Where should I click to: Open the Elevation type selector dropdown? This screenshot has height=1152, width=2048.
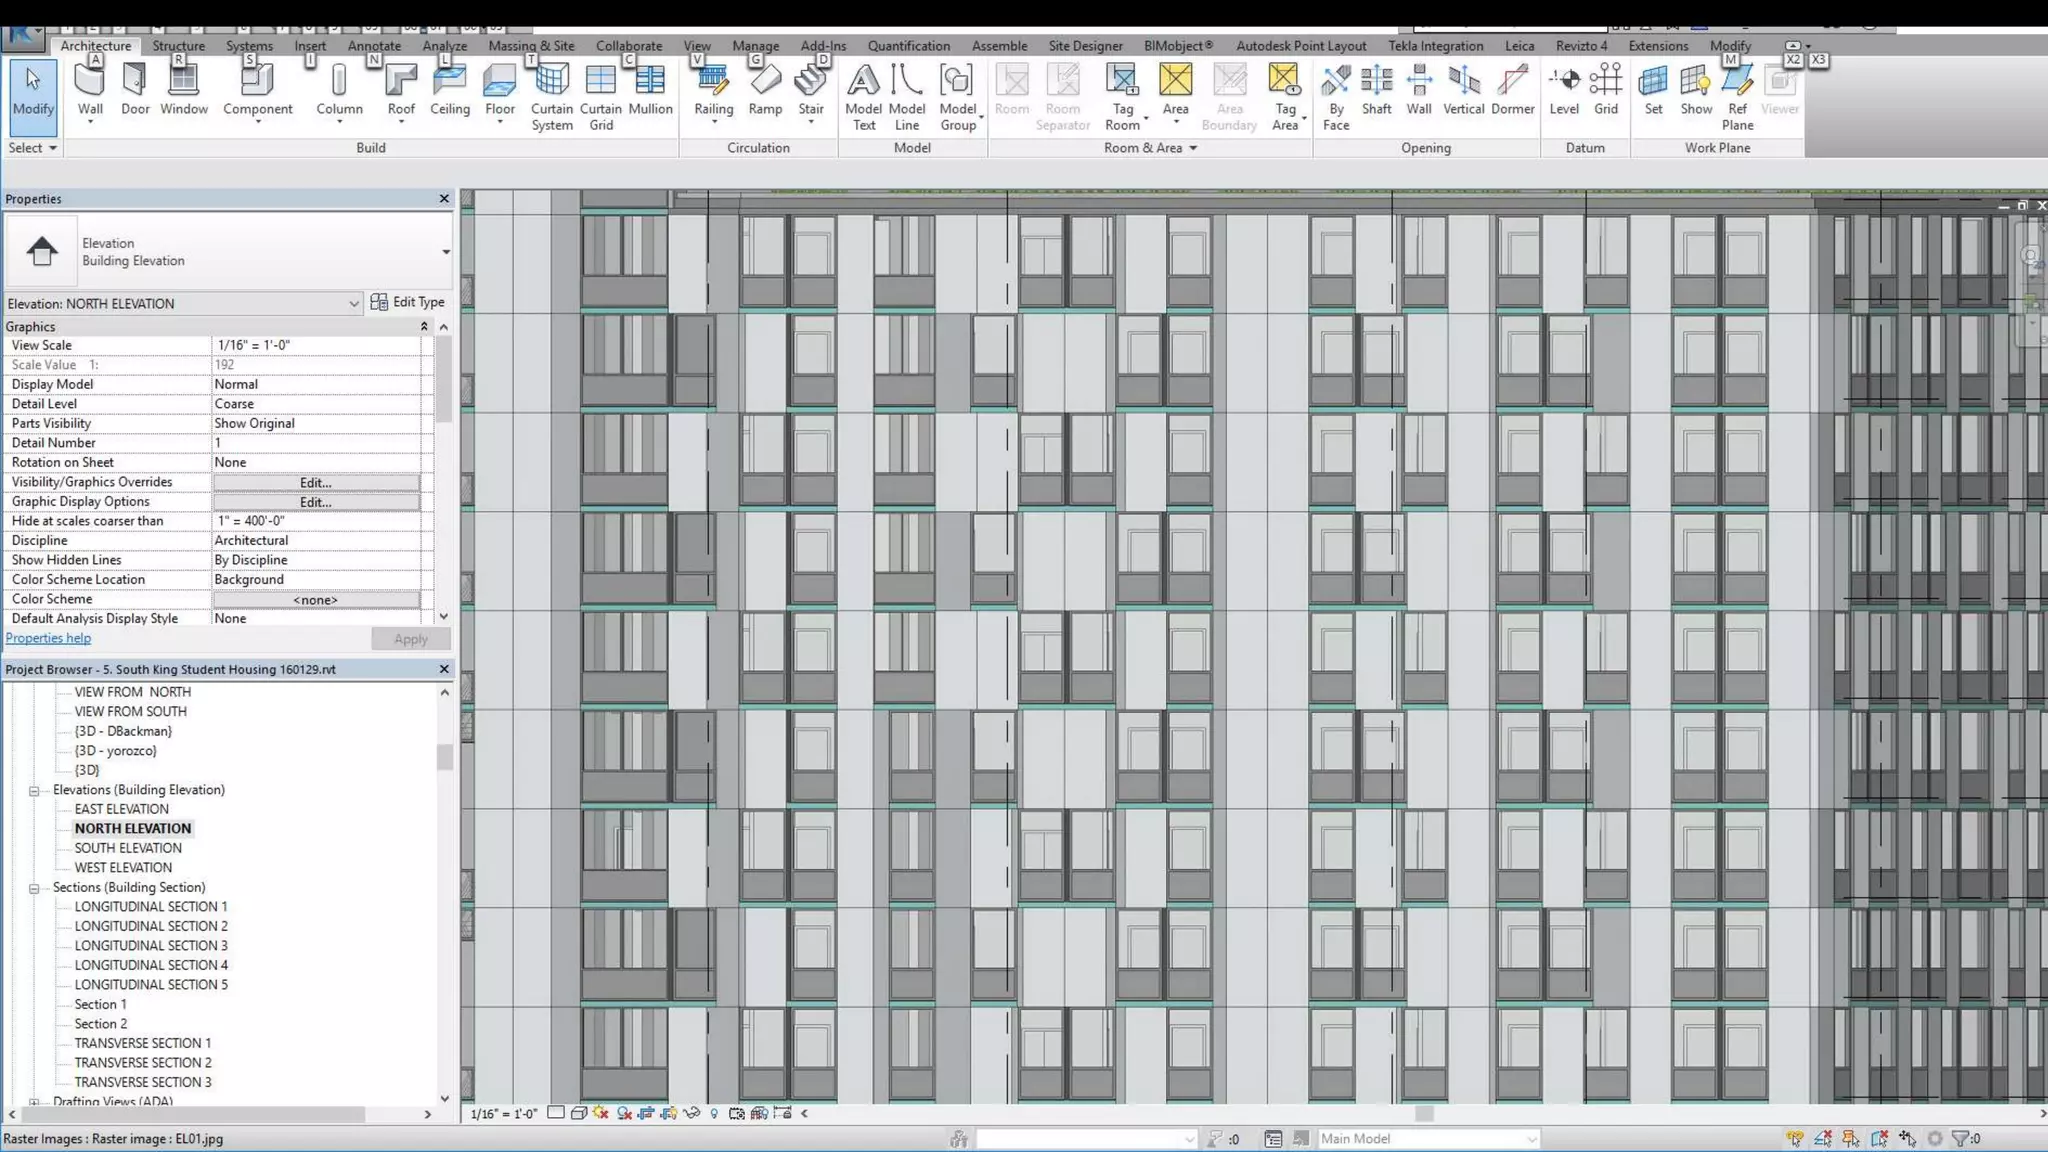click(x=446, y=251)
